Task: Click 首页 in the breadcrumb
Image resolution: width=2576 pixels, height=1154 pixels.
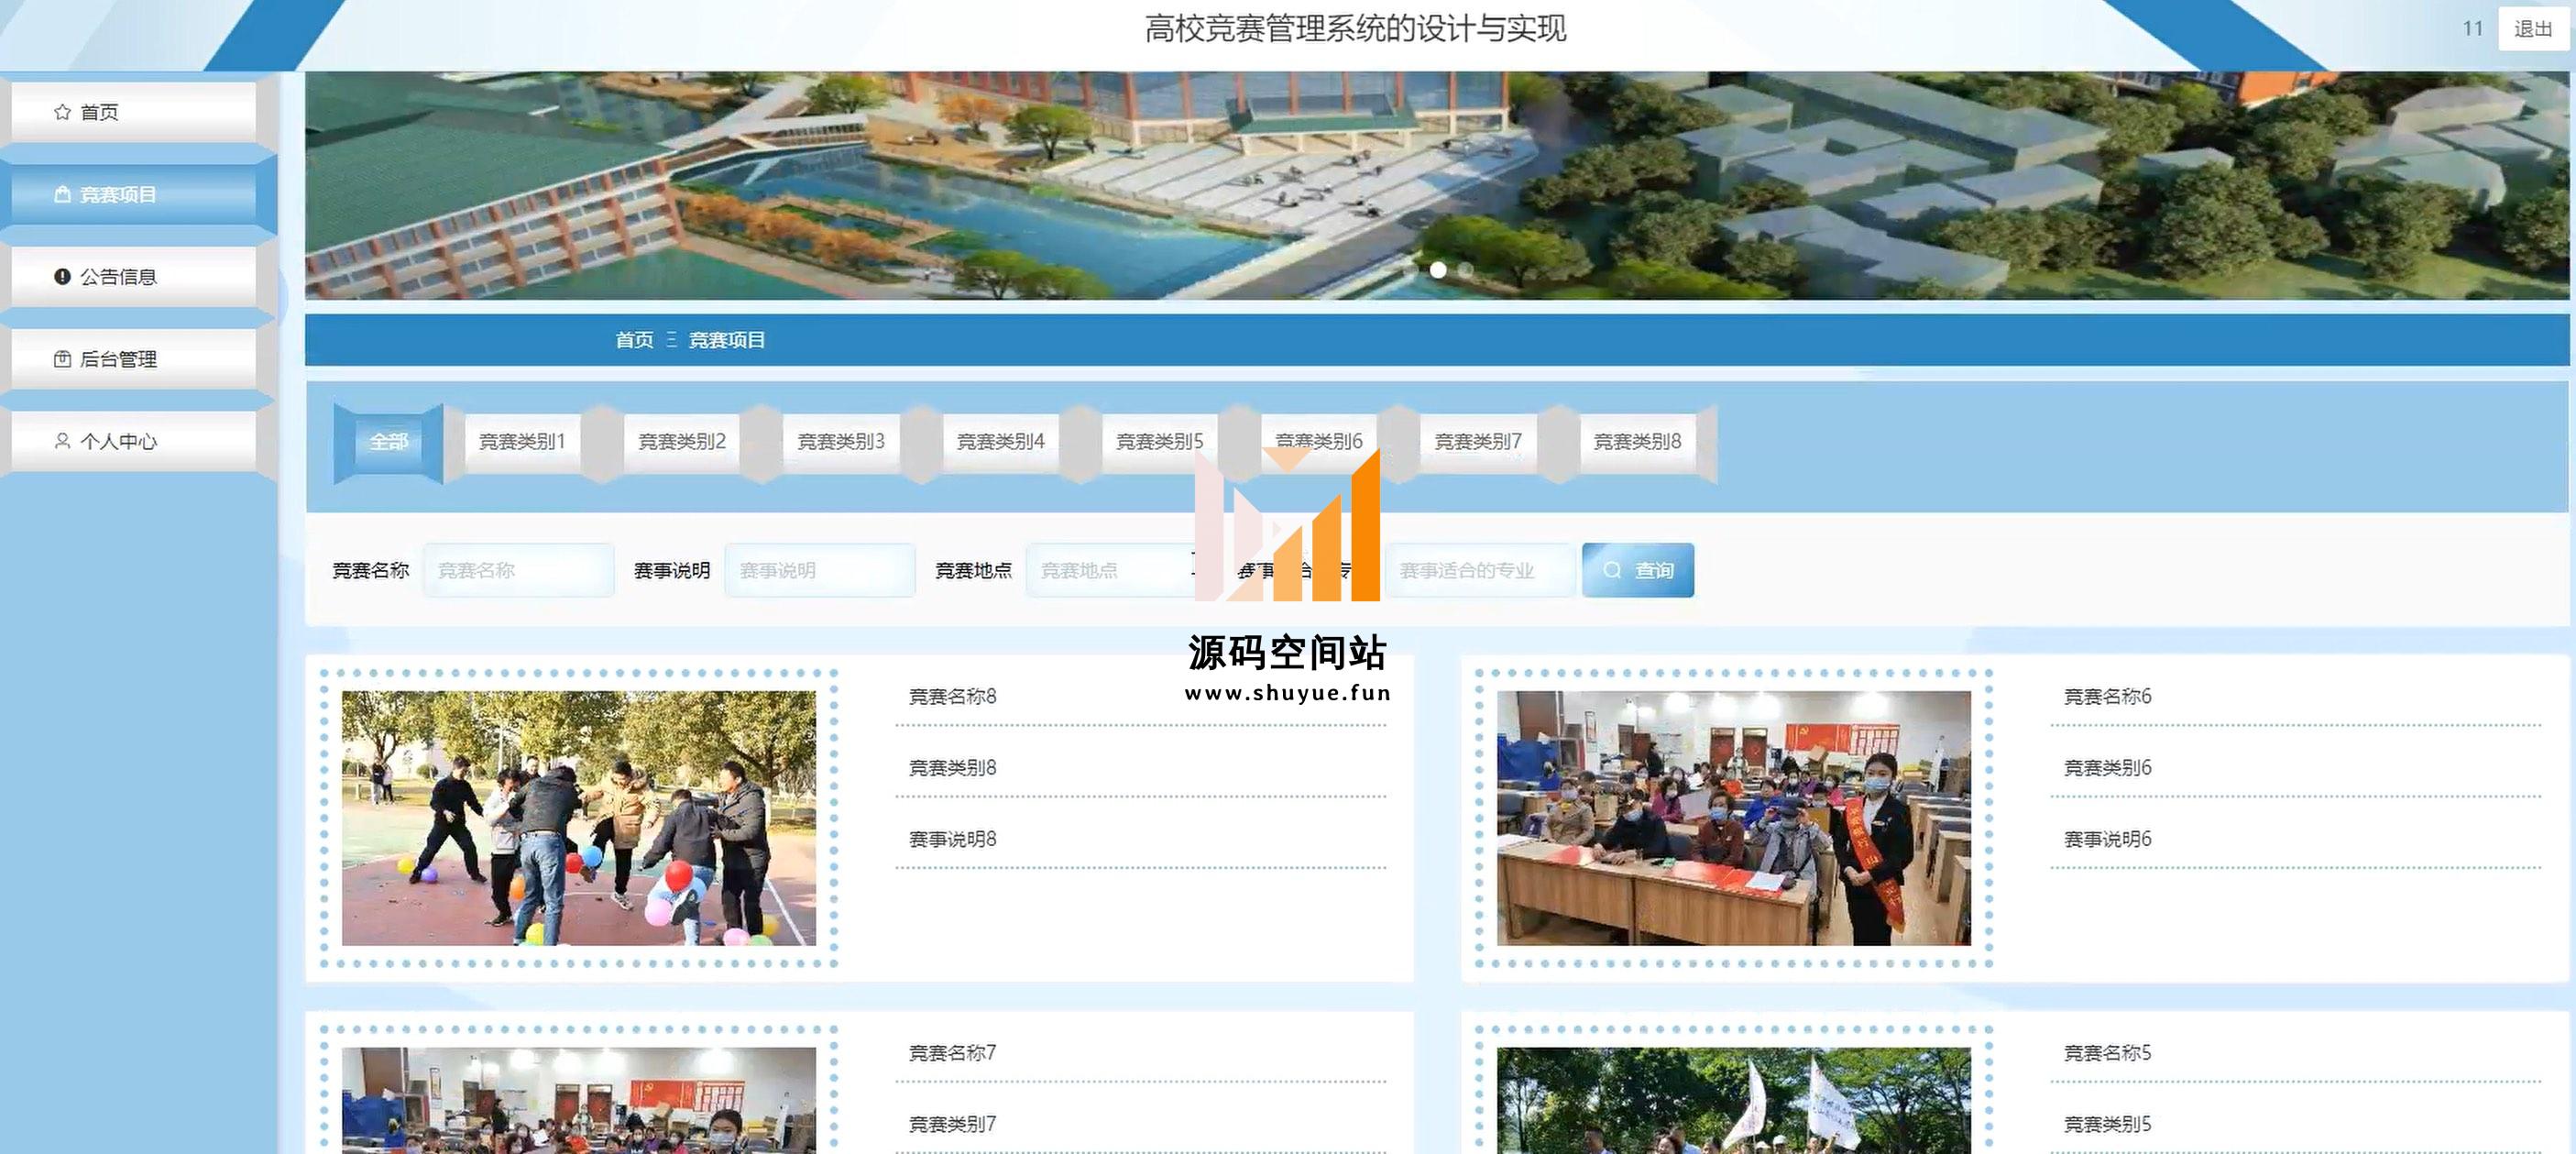Action: [x=634, y=341]
